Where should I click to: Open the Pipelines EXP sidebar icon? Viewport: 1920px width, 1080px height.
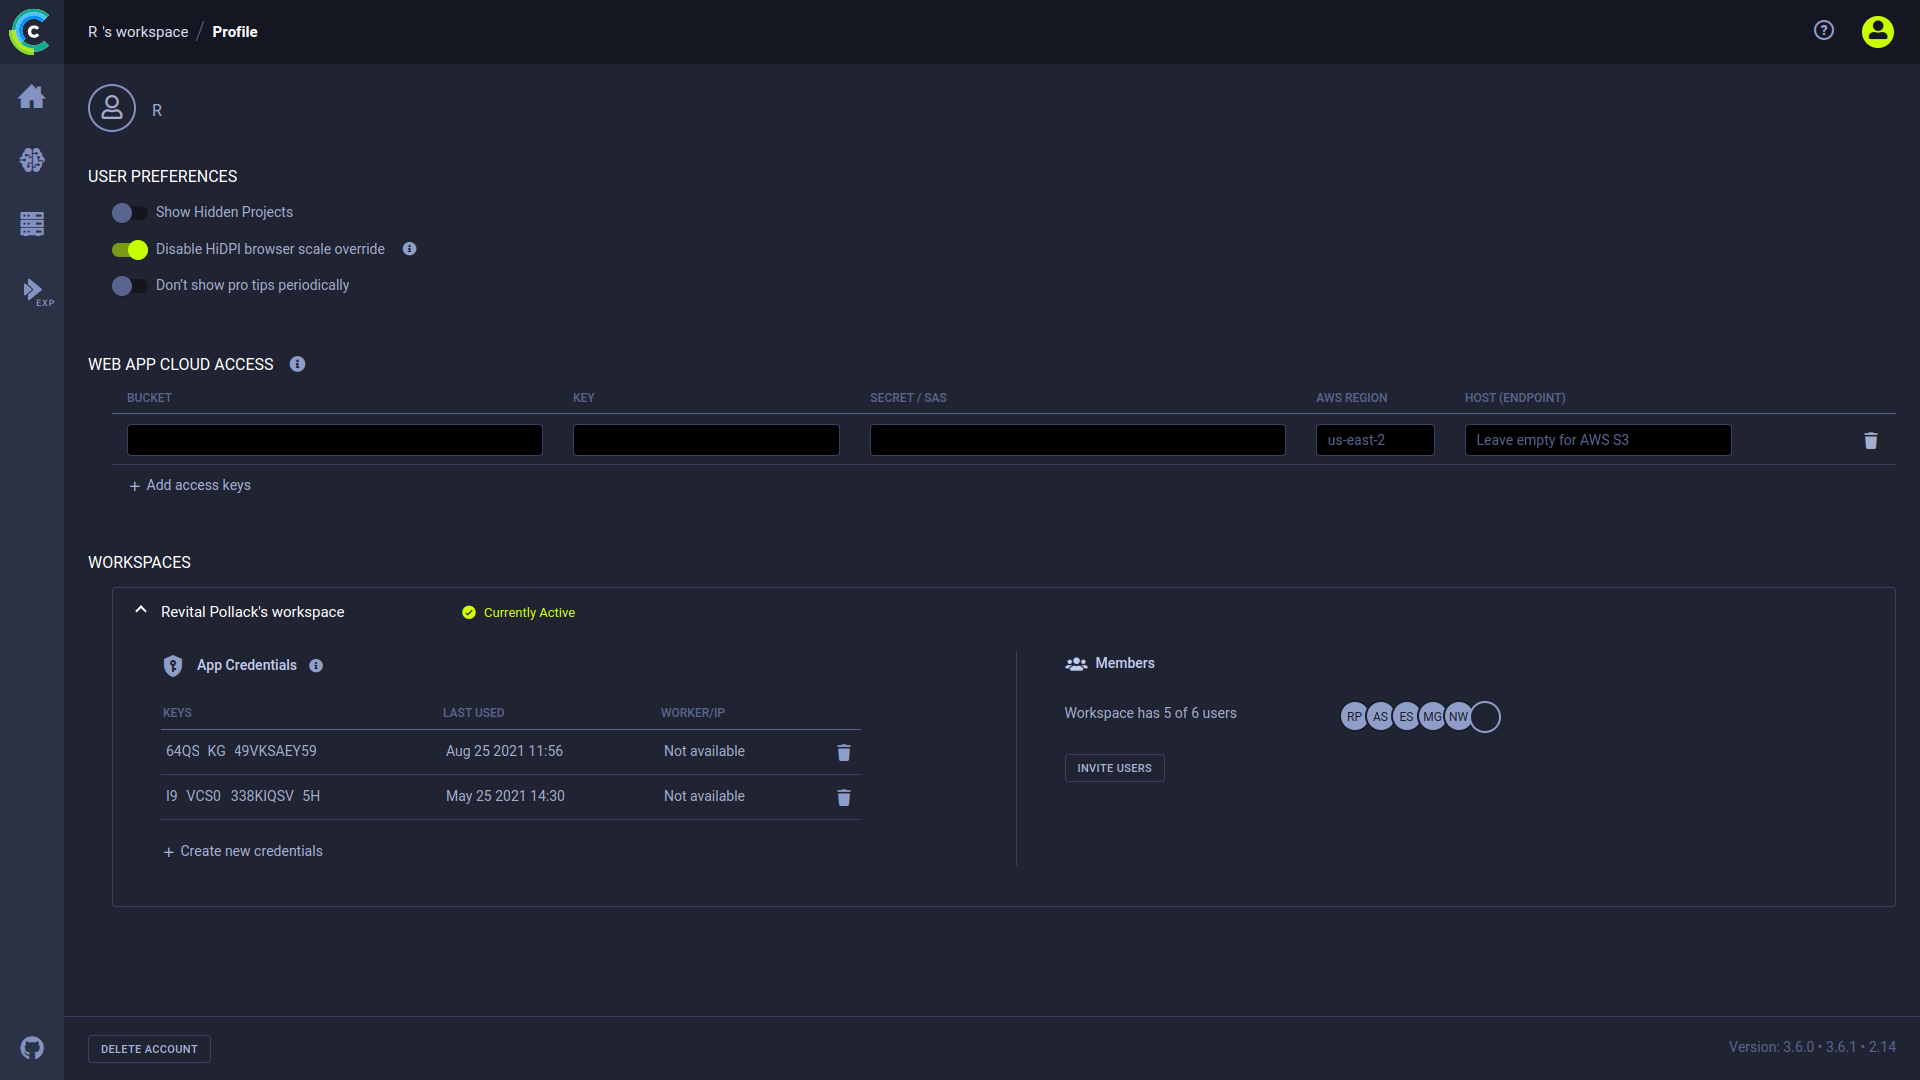click(x=34, y=290)
